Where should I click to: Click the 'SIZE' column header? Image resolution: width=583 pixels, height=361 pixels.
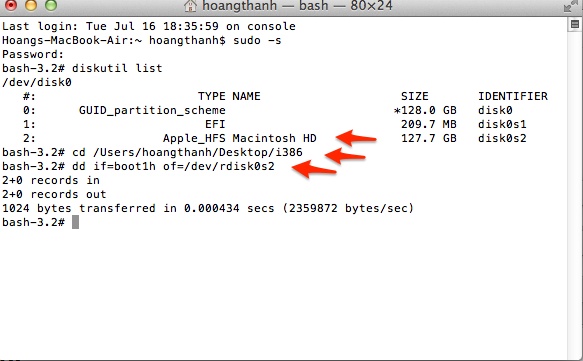tap(415, 96)
